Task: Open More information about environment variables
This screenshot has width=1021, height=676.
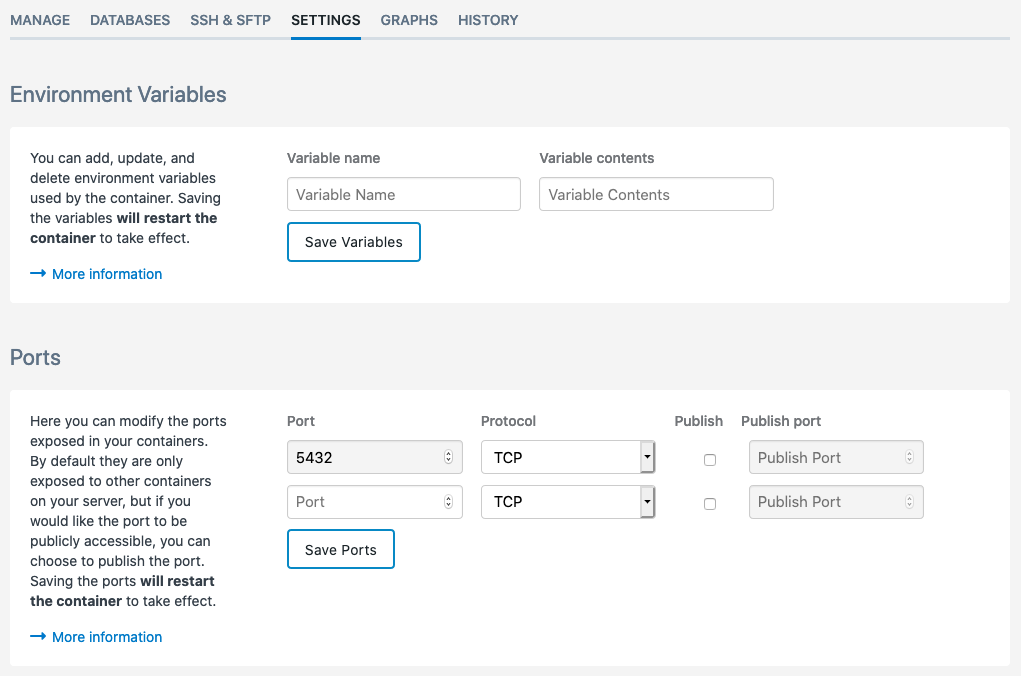Action: [x=106, y=274]
